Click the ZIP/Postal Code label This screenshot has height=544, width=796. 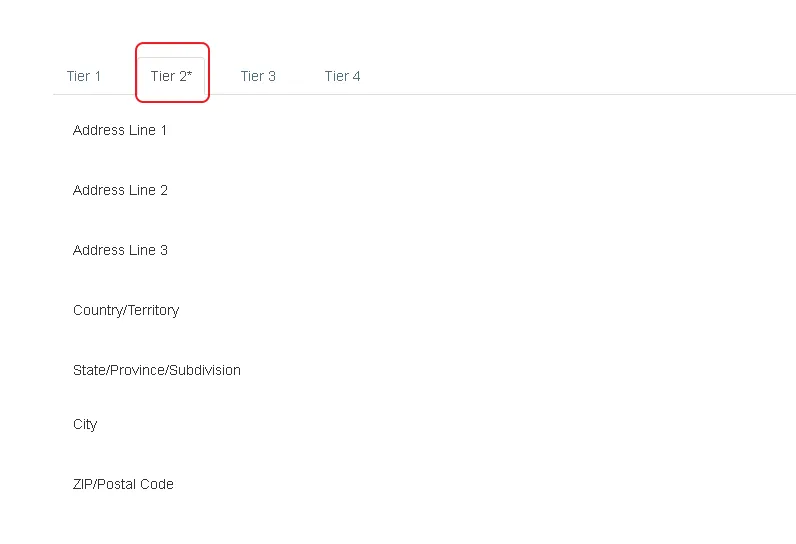[123, 484]
